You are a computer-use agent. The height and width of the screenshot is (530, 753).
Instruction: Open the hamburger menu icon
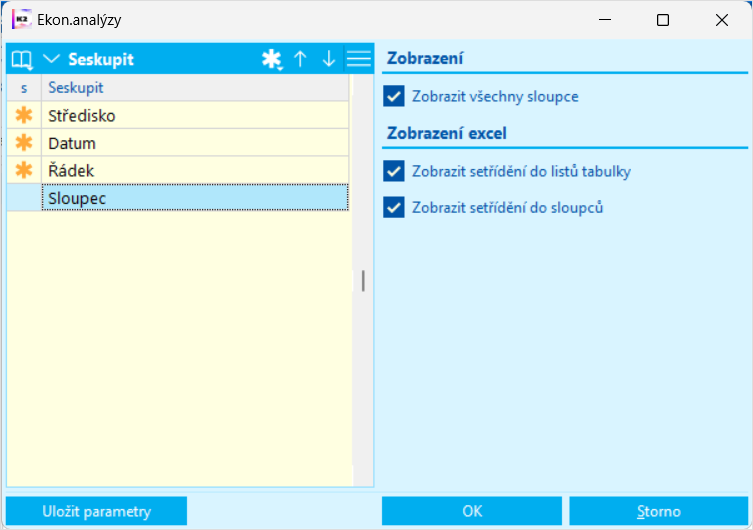[x=358, y=59]
